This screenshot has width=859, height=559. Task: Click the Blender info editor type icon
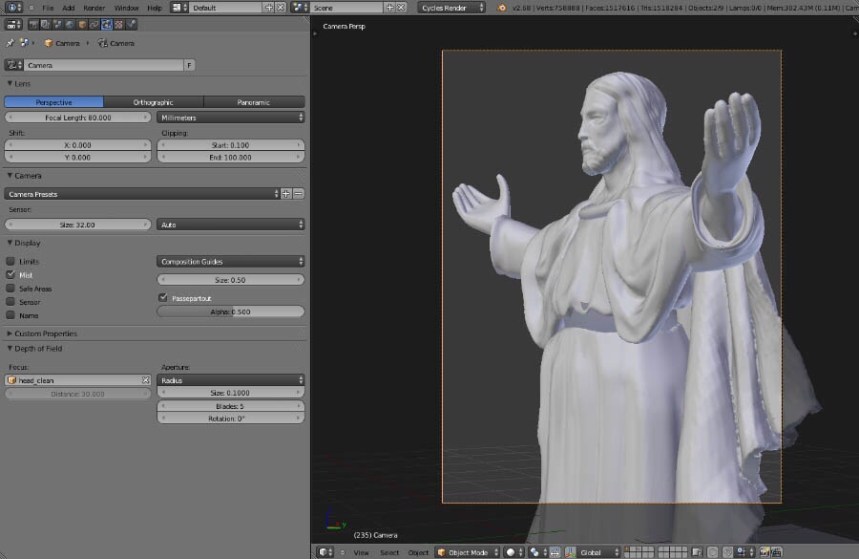coord(13,7)
